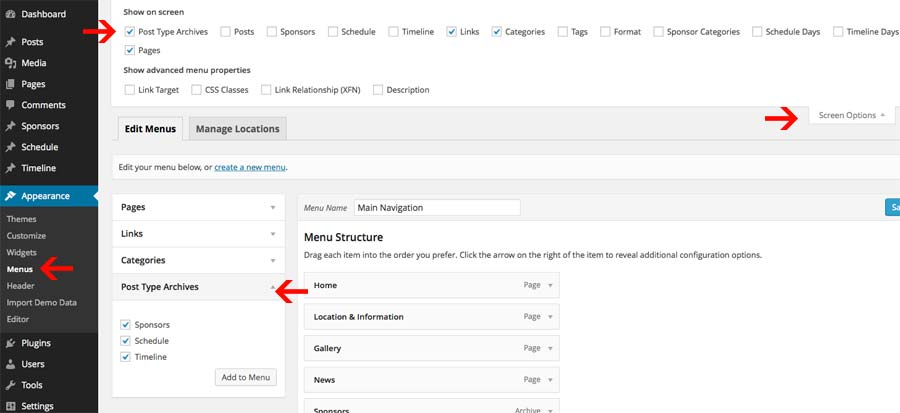This screenshot has width=900, height=413.
Task: Switch to the Manage Locations tab
Action: coord(238,129)
